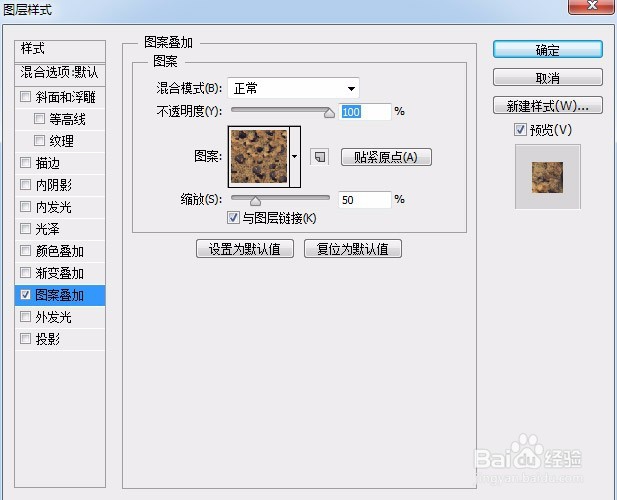Click the 复位为默认值 button

pyautogui.click(x=353, y=249)
